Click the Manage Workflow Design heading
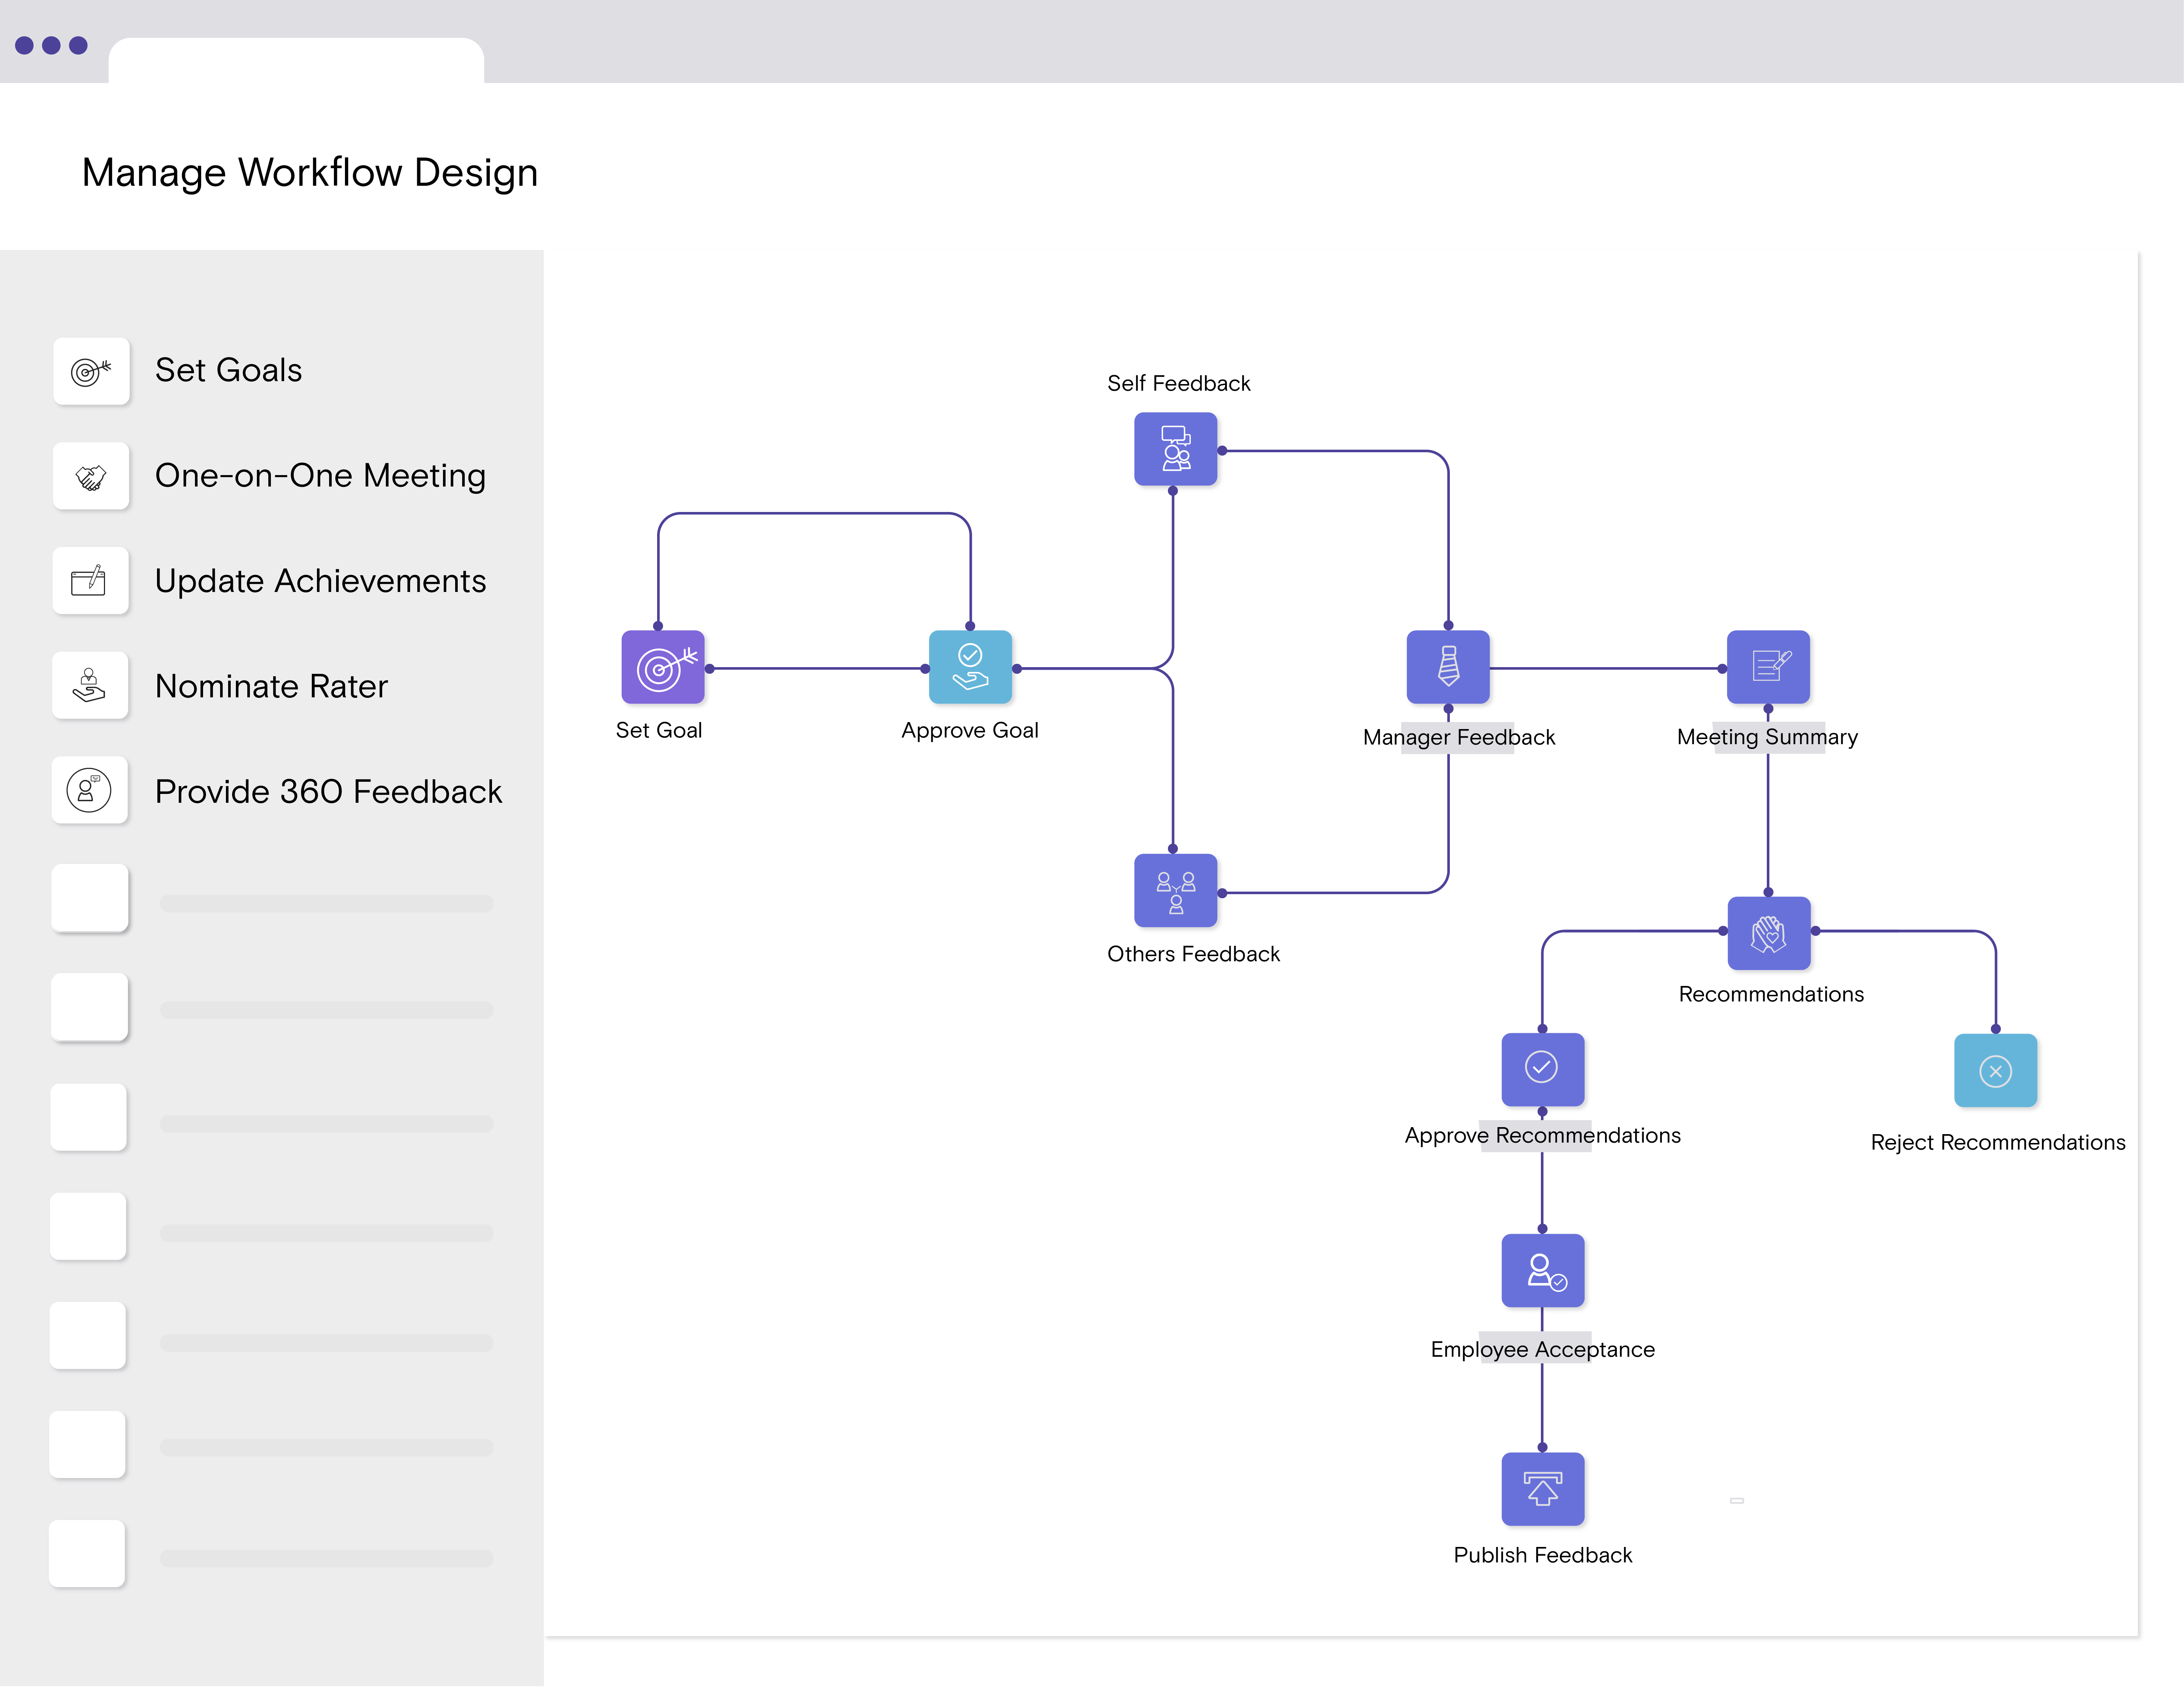Image resolution: width=2184 pixels, height=1687 pixels. click(x=310, y=173)
